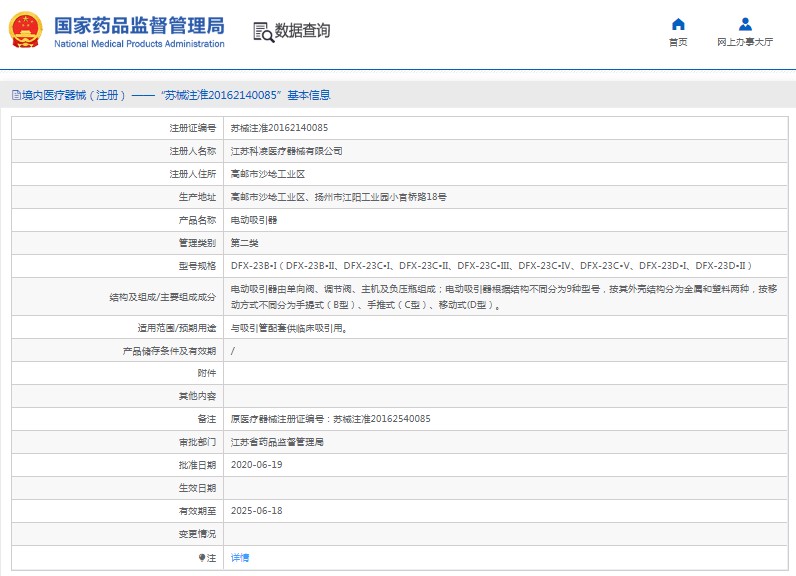Select registrant address 高邮市沙埝工业区
This screenshot has height=576, width=796.
pyautogui.click(x=268, y=174)
